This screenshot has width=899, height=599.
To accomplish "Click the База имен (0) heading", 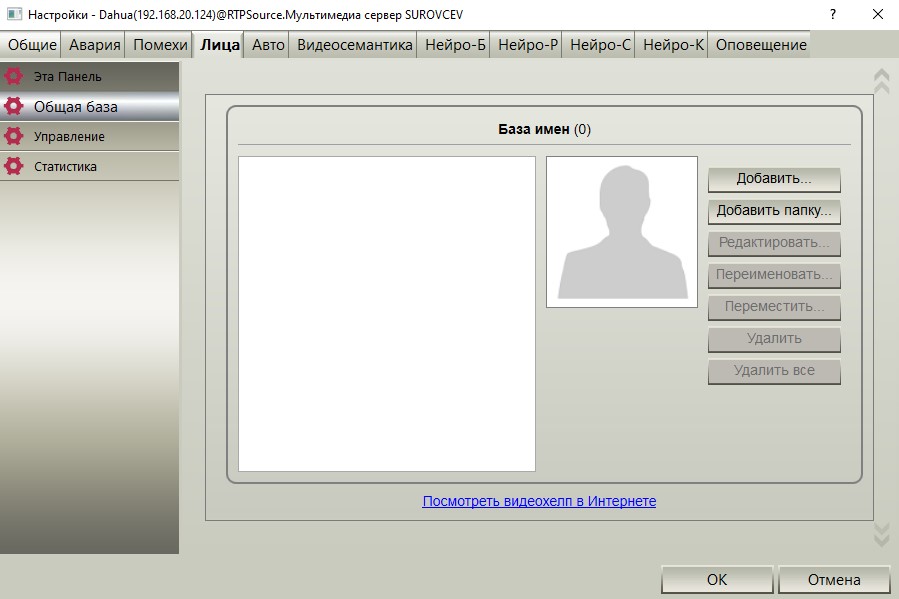I will 544,129.
